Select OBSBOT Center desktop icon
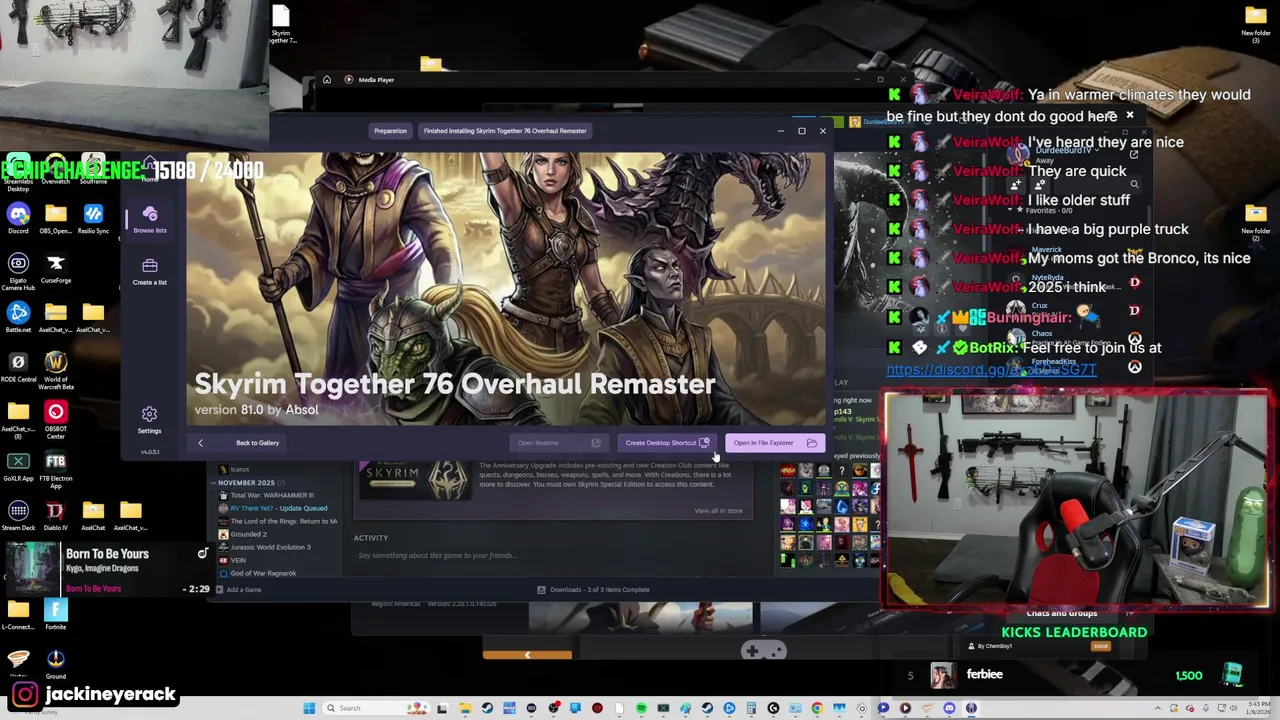1280x720 pixels. [x=55, y=418]
